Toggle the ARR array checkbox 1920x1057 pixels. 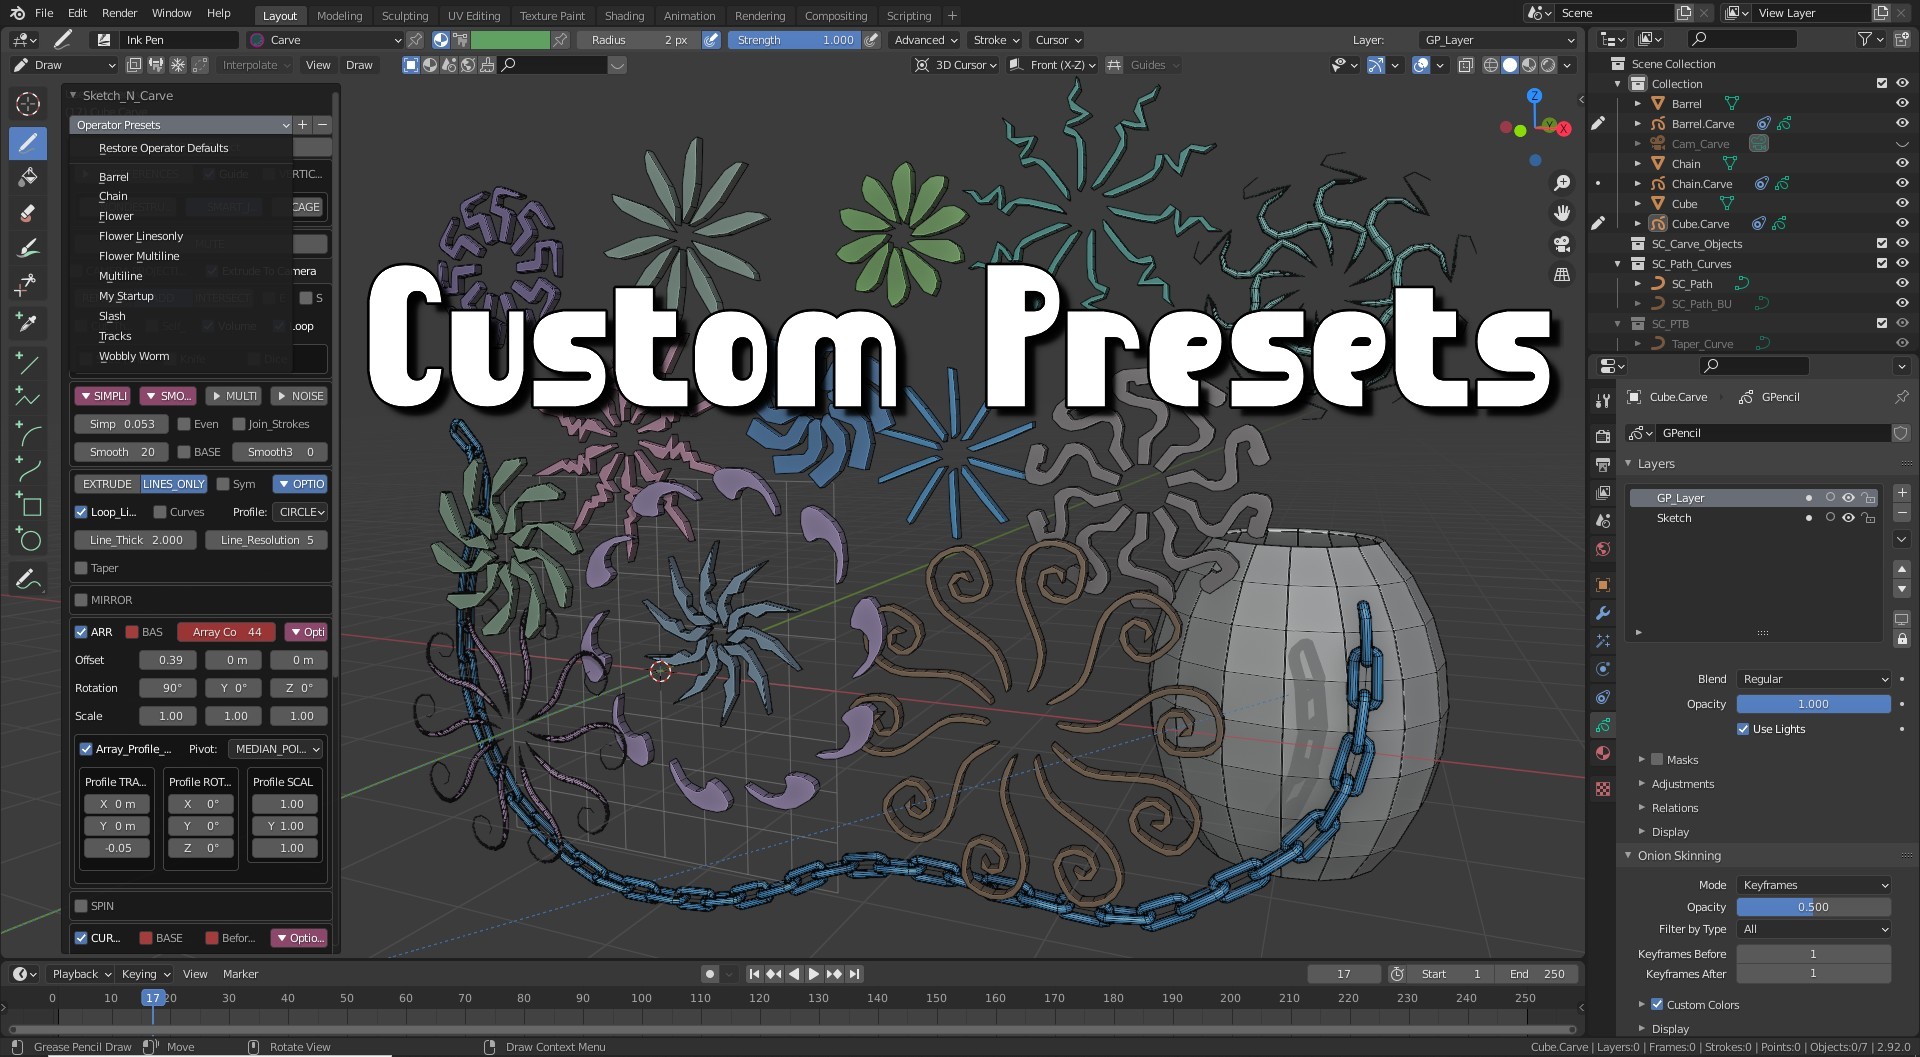(81, 632)
